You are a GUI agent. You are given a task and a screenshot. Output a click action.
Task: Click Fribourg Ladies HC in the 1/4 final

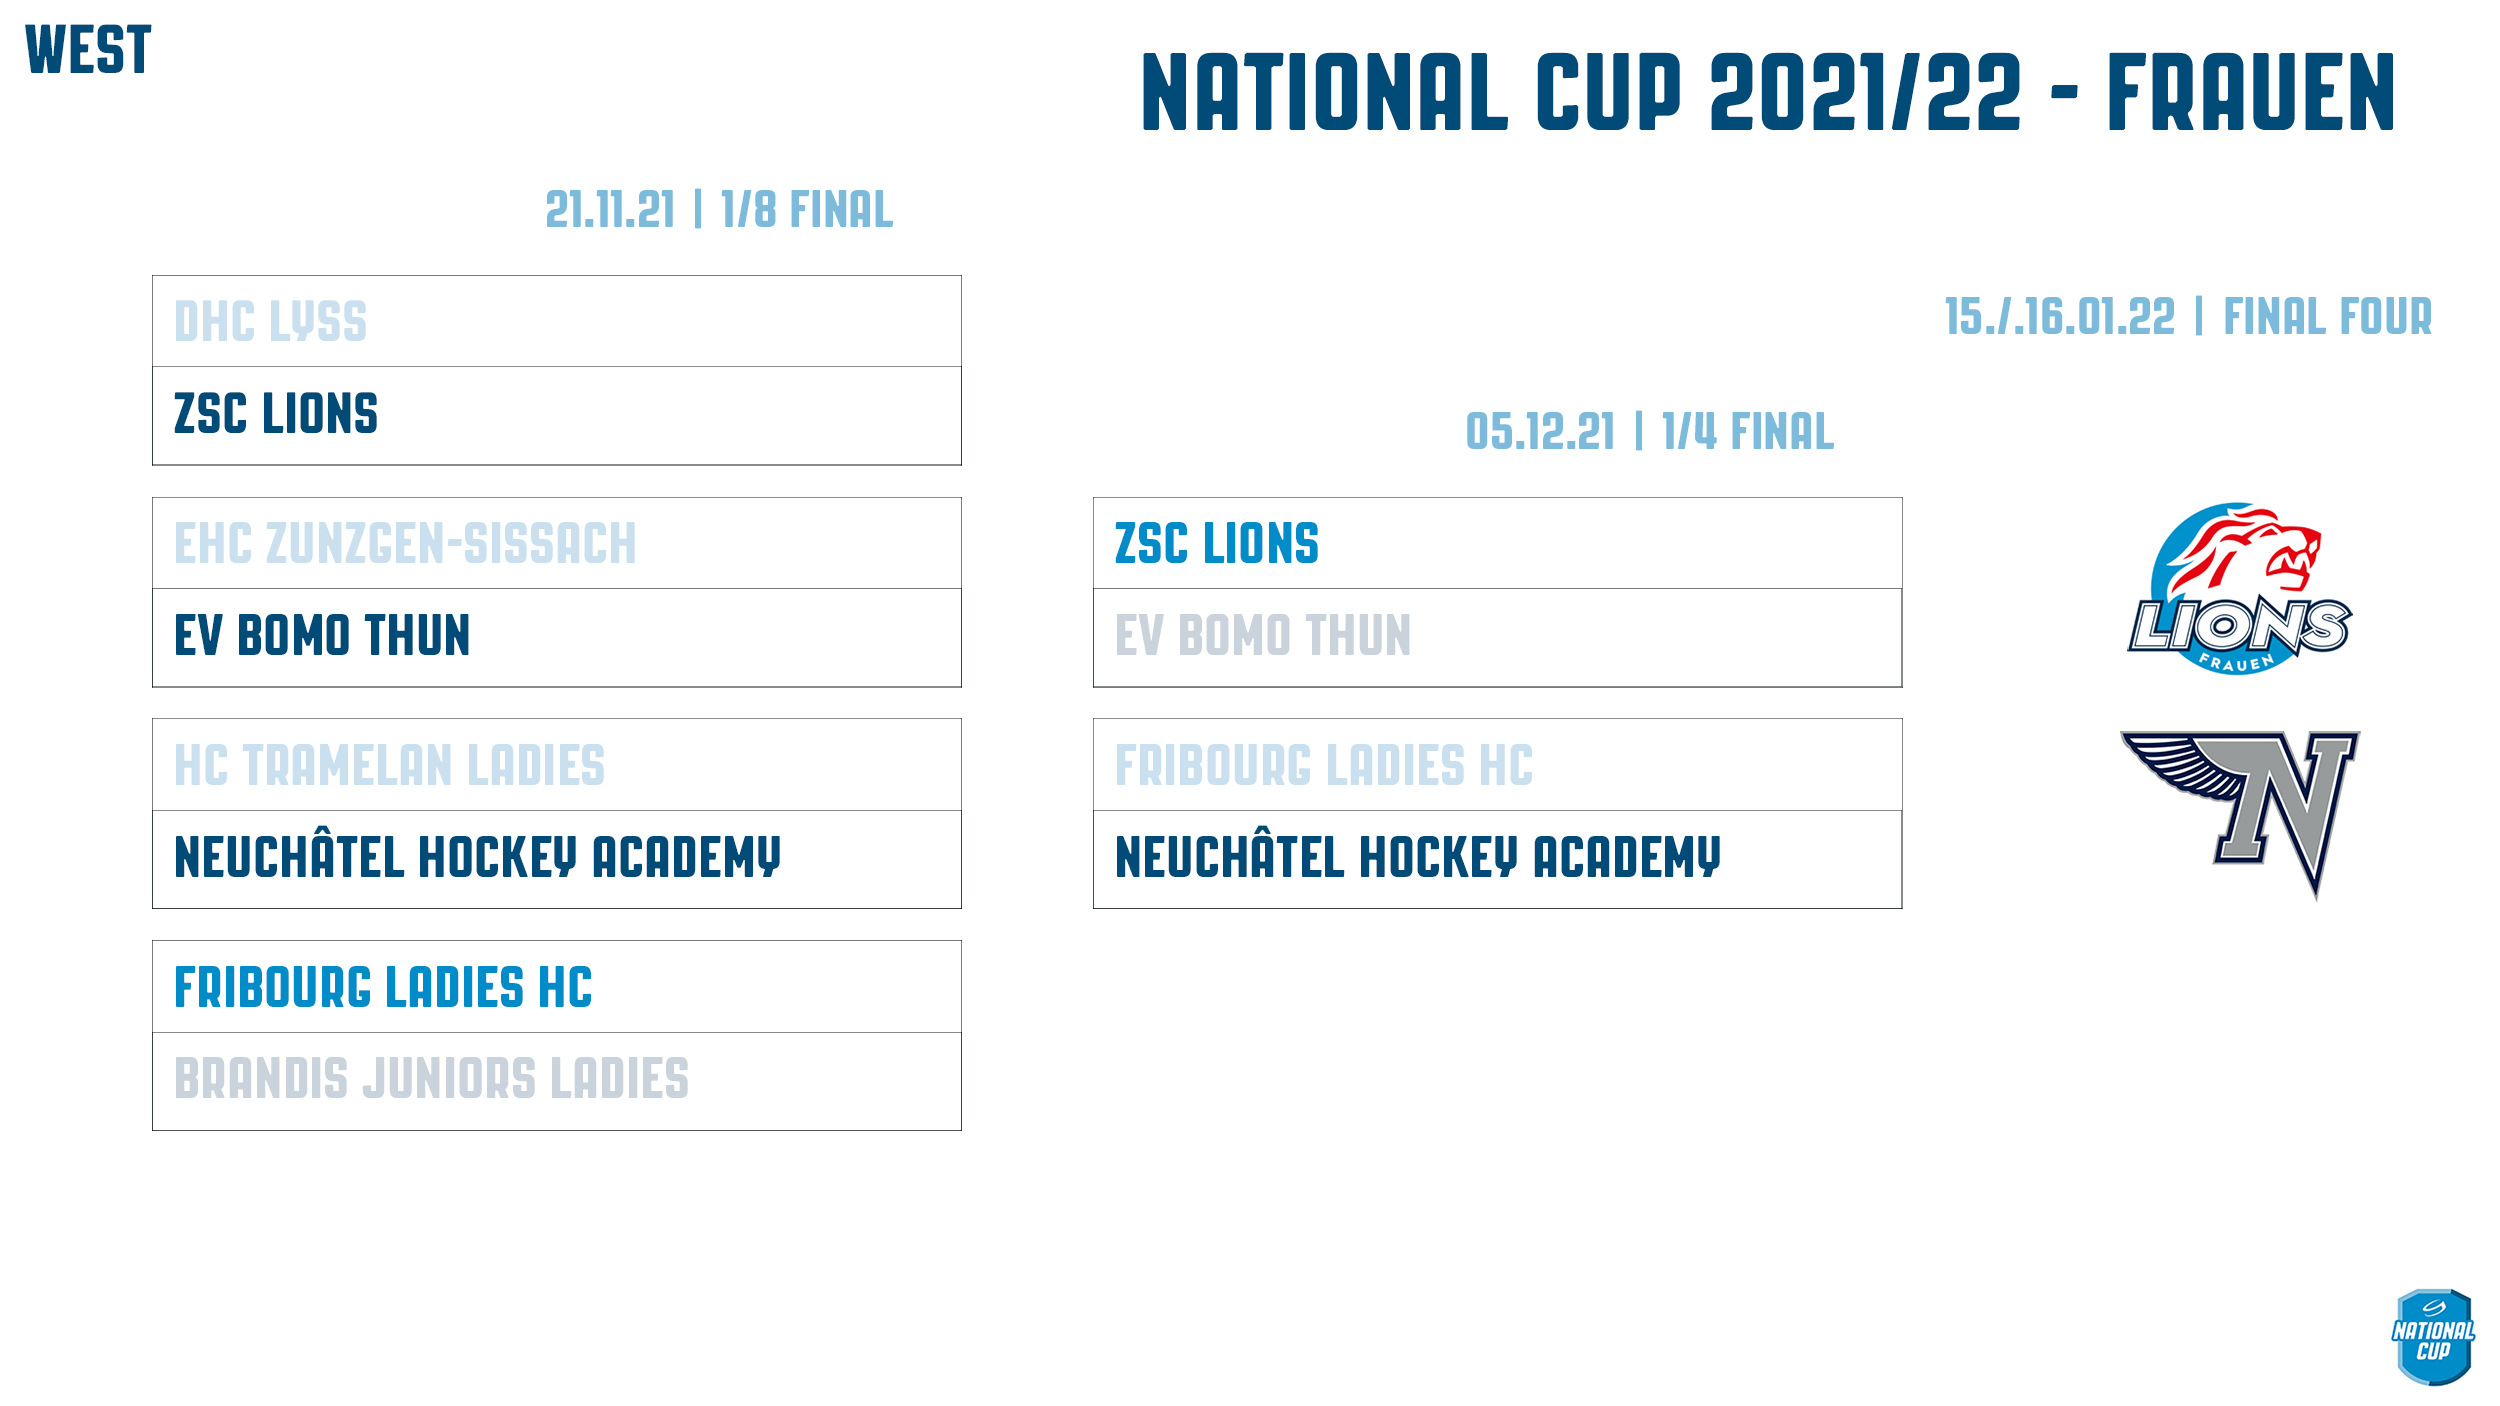coord(1324,766)
